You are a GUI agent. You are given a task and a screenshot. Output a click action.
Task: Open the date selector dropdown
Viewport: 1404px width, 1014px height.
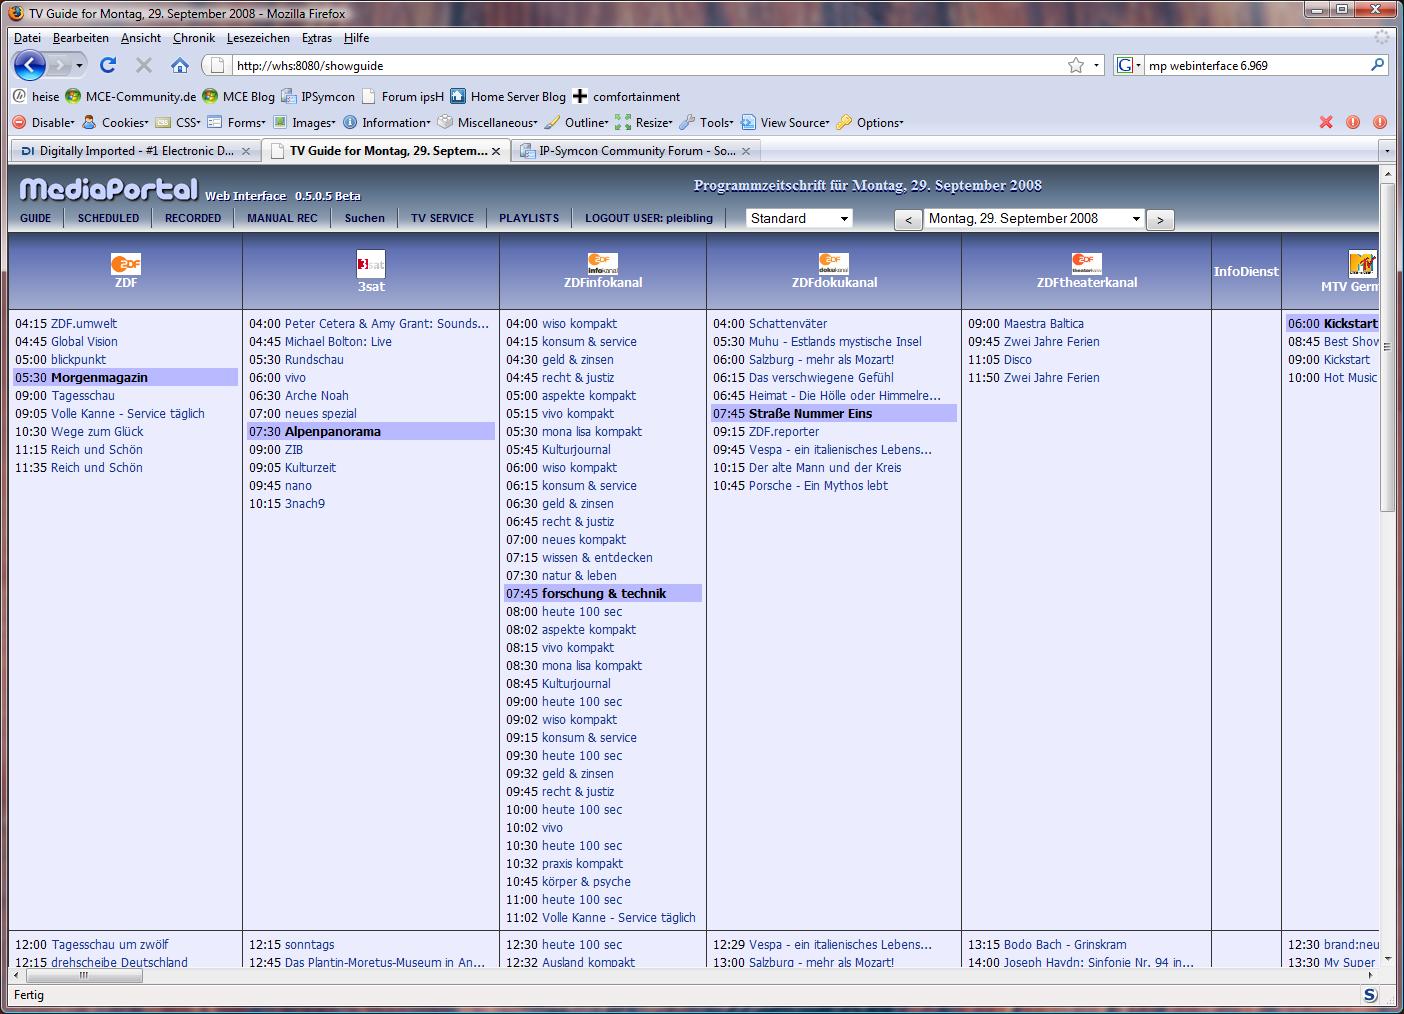coord(1034,218)
